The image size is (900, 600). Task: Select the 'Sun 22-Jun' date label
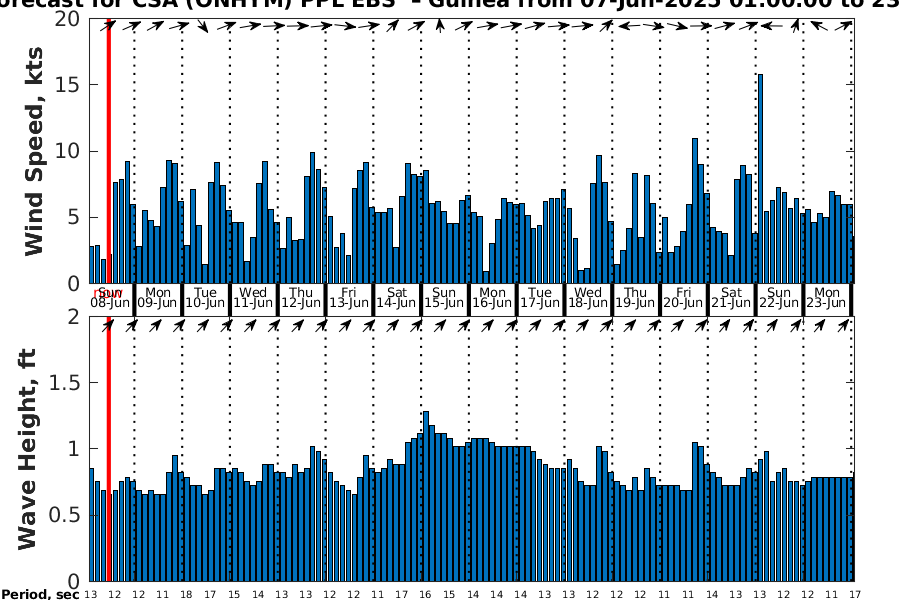(779, 298)
